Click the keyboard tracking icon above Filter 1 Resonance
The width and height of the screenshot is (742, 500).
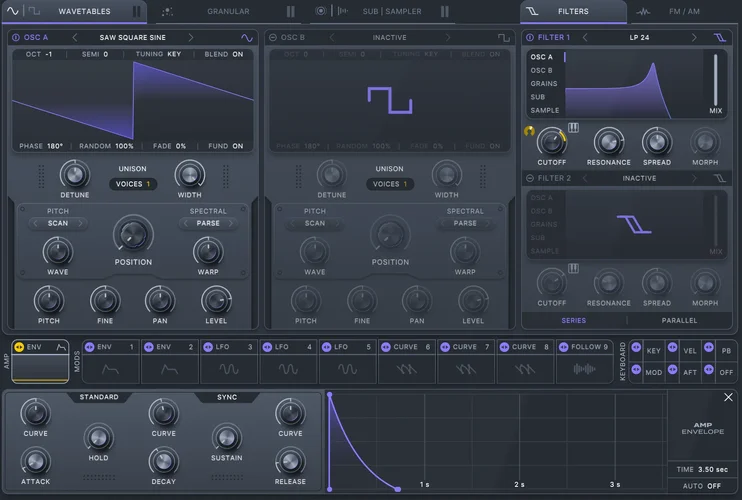click(x=574, y=128)
